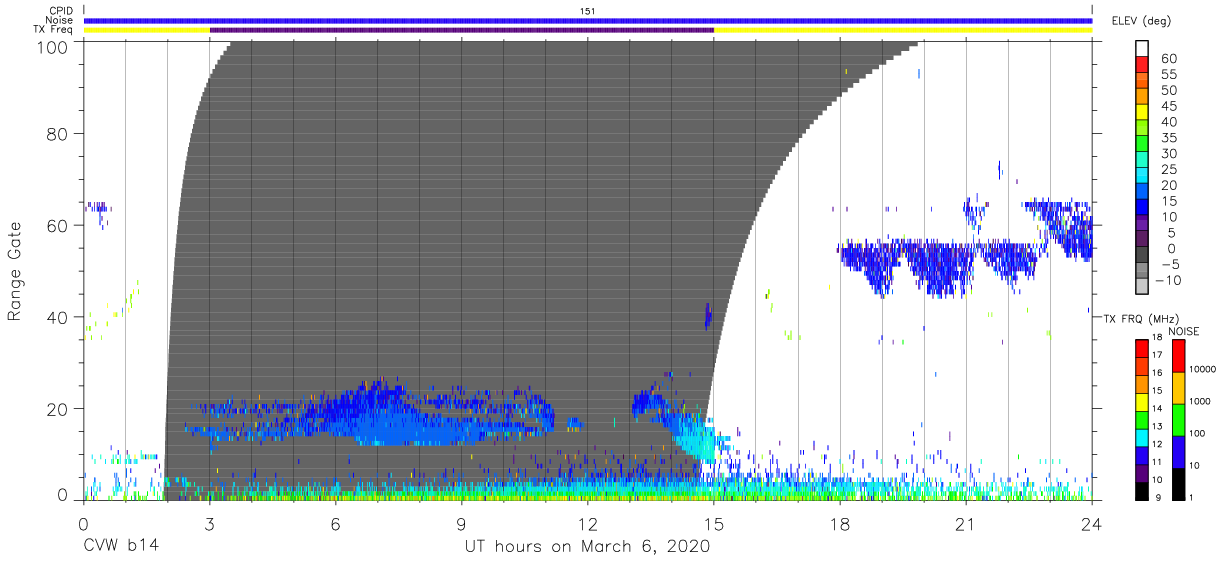Click the '24' x-axis hour tick label
1228x567 pixels.
pyautogui.click(x=1092, y=523)
